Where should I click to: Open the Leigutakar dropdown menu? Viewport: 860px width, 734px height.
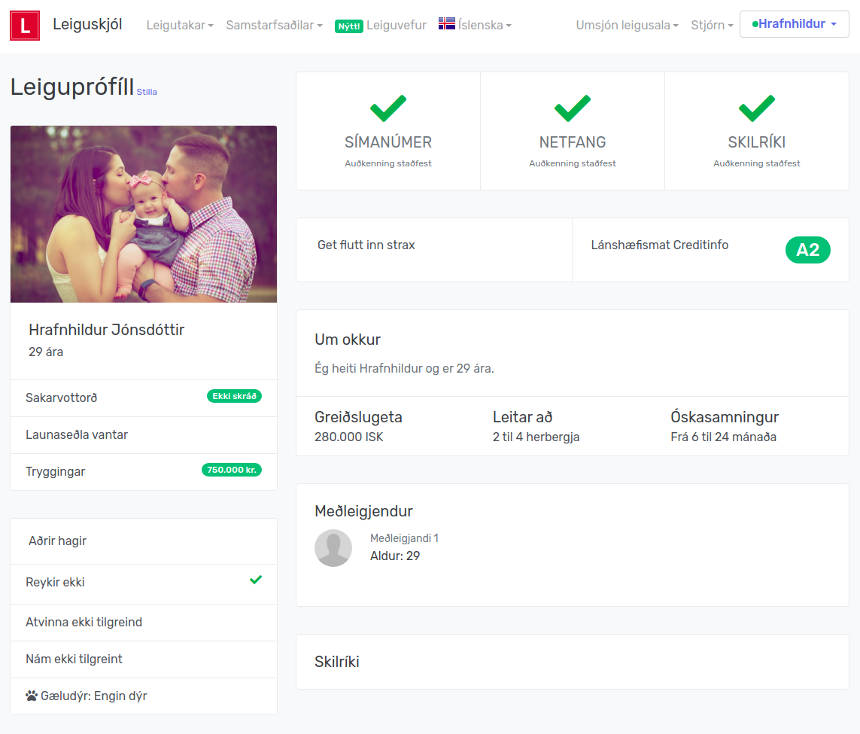tap(179, 25)
